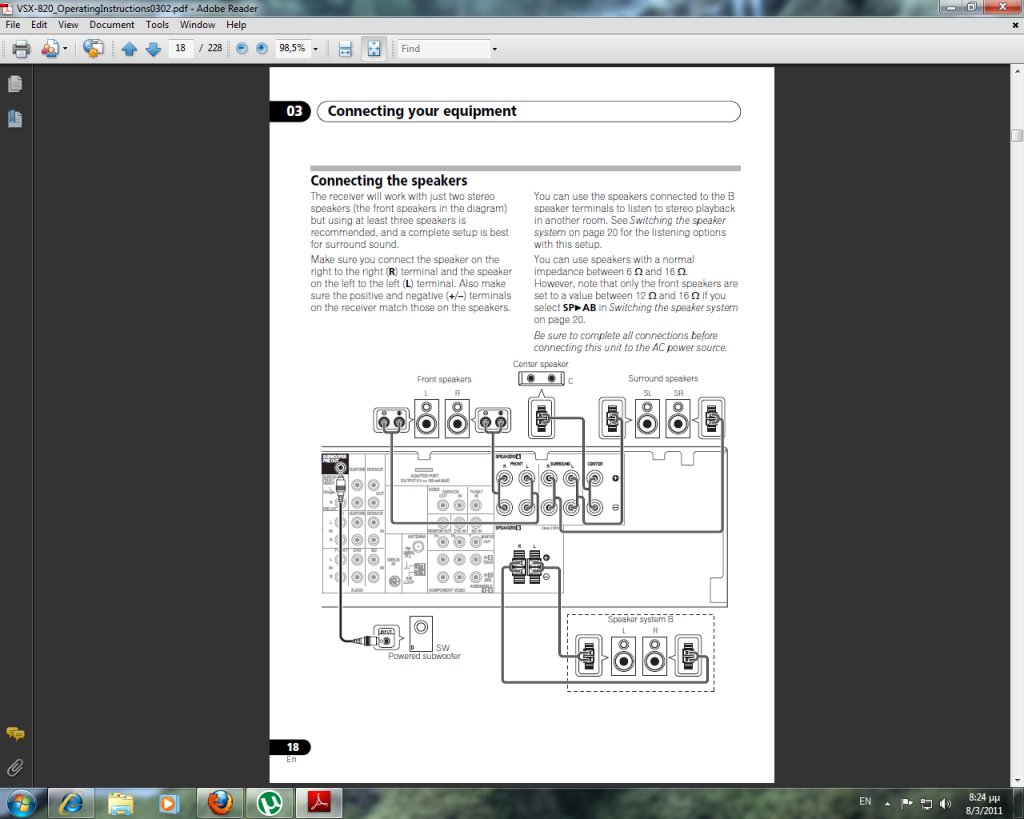
Task: Click the Print icon in toolbar
Action: (x=21, y=48)
